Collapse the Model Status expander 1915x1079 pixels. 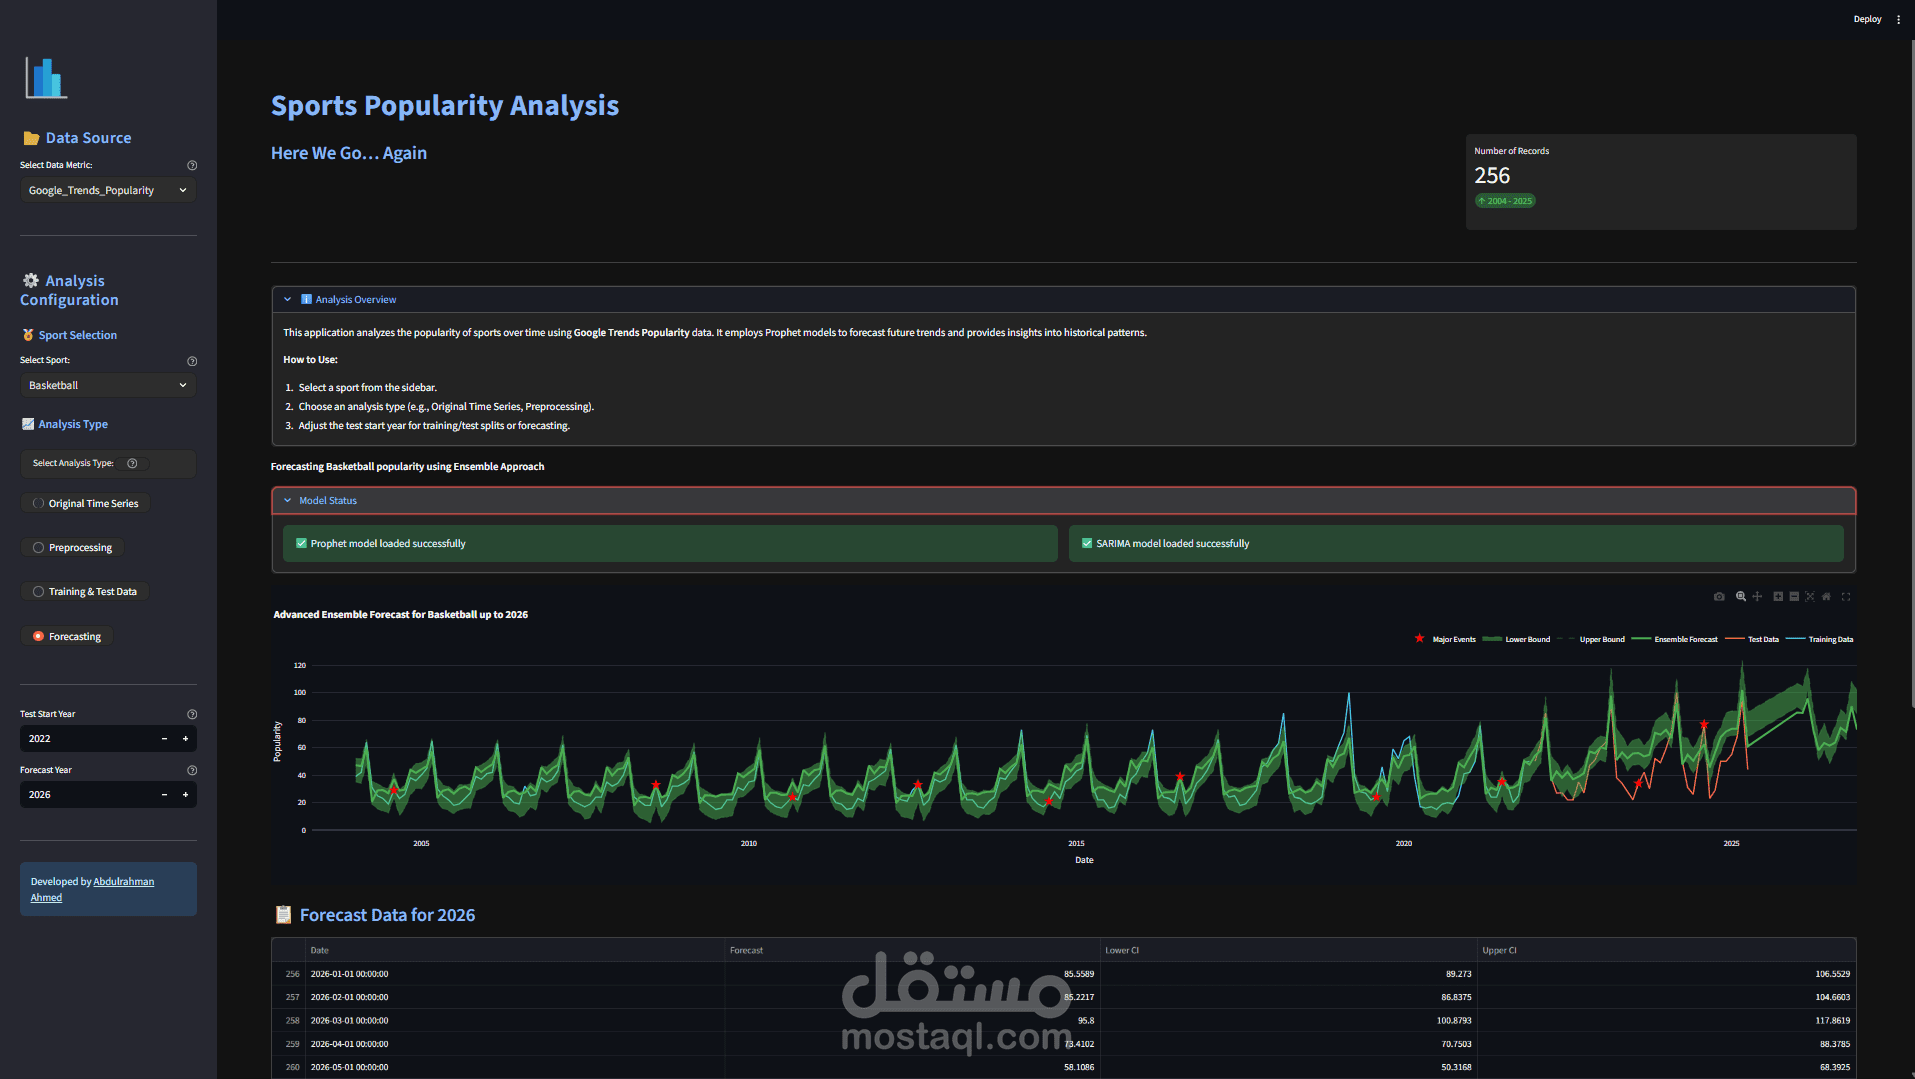[1063, 500]
